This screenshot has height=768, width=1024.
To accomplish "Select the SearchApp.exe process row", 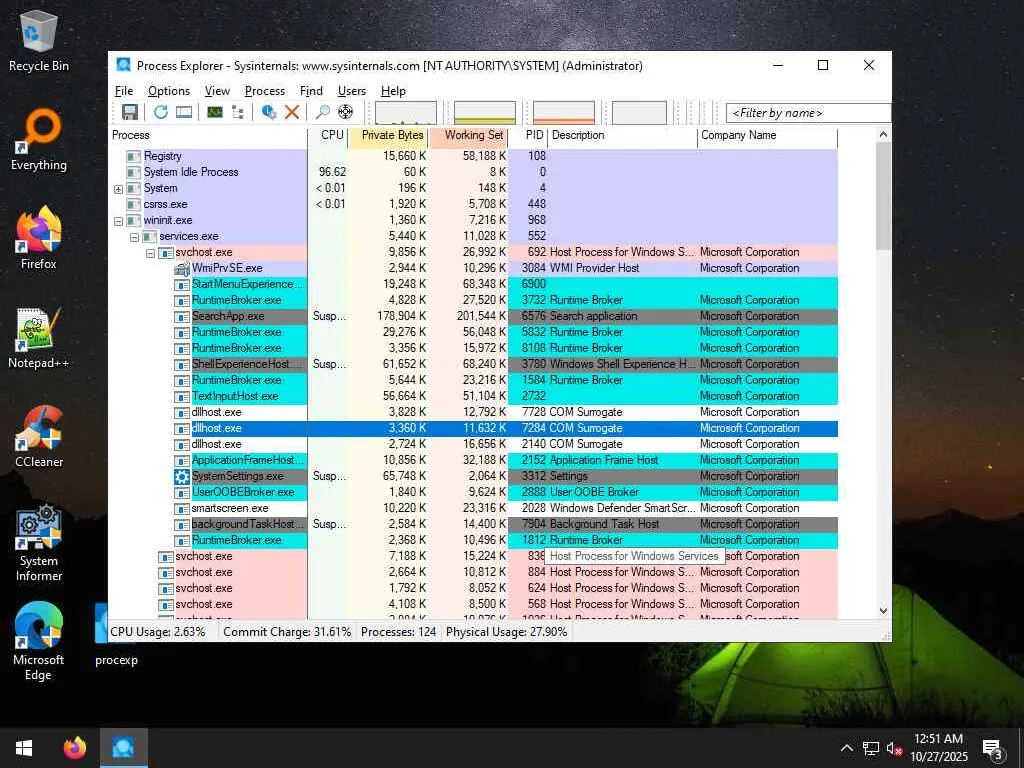I will [473, 316].
